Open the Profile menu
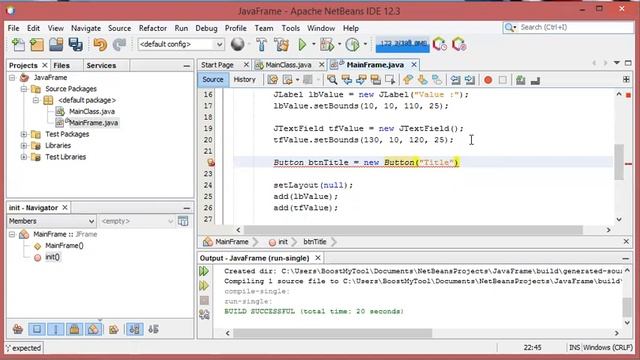Viewport: 640px width, 360px height. point(236,28)
